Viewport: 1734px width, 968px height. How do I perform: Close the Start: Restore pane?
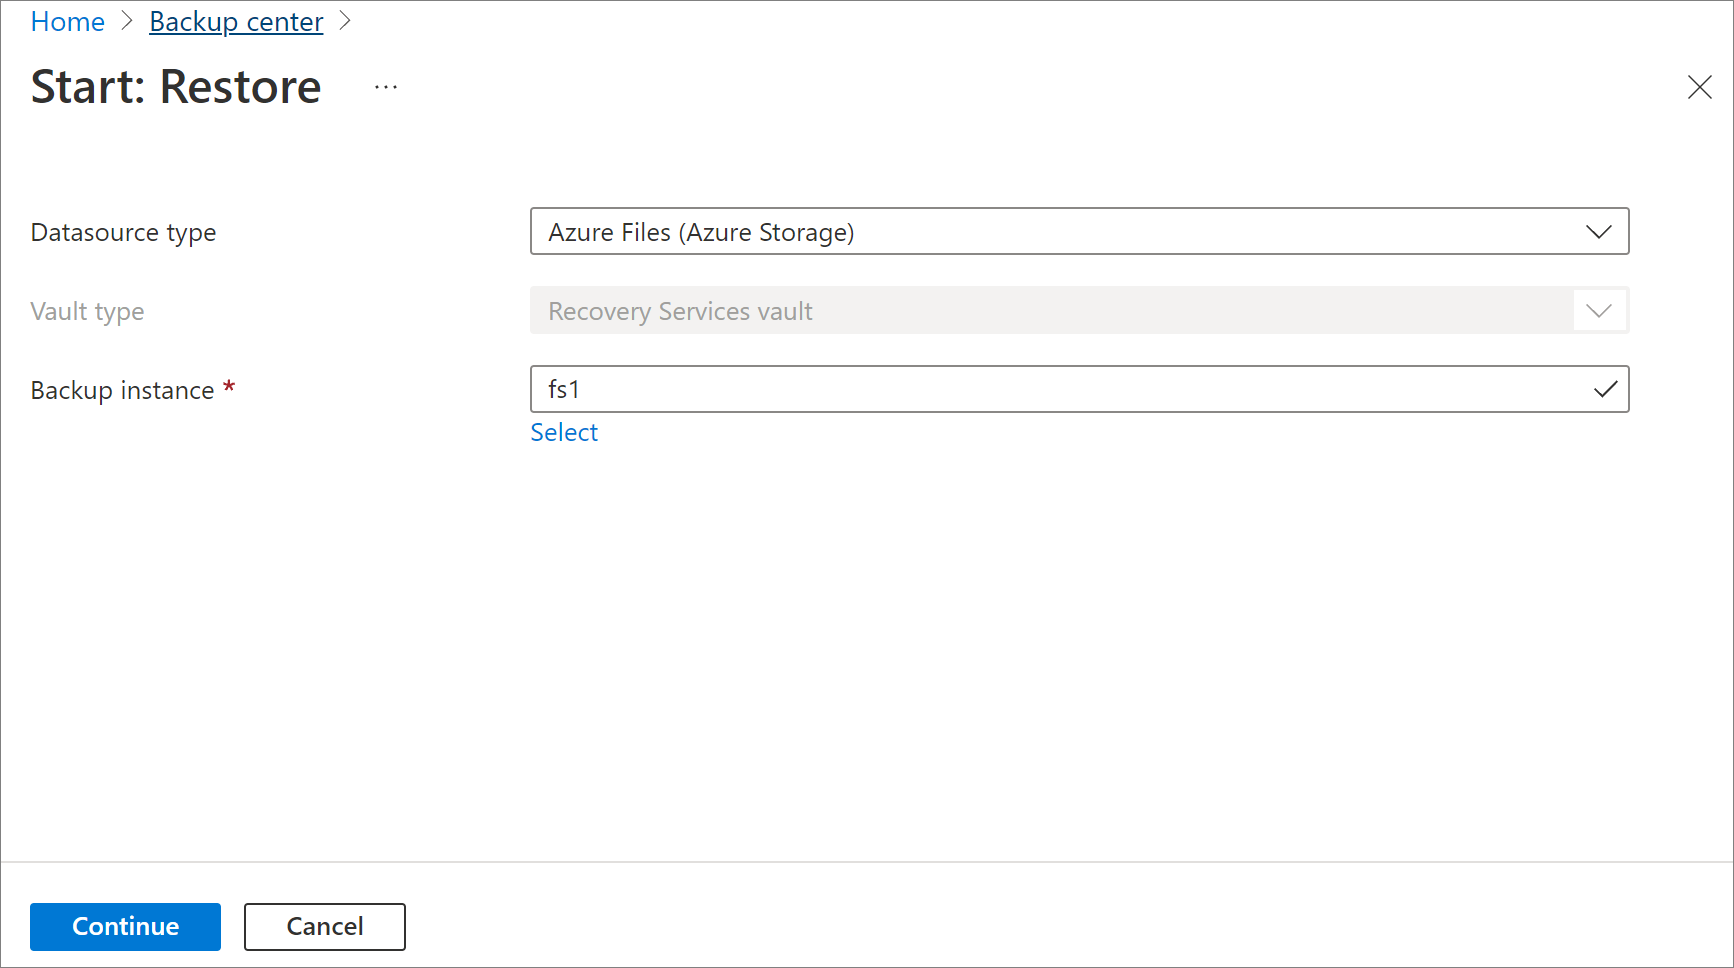pyautogui.click(x=1699, y=88)
